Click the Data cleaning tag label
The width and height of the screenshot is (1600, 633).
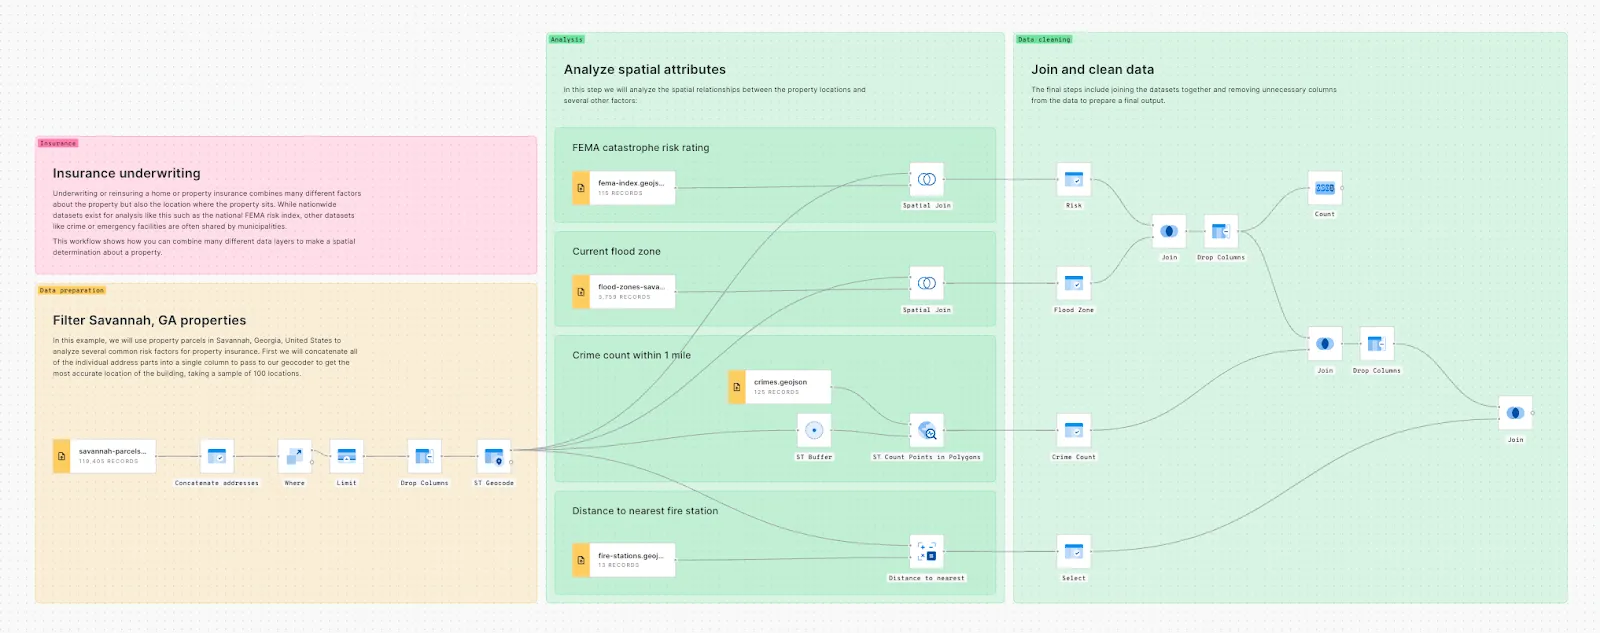(x=1044, y=40)
